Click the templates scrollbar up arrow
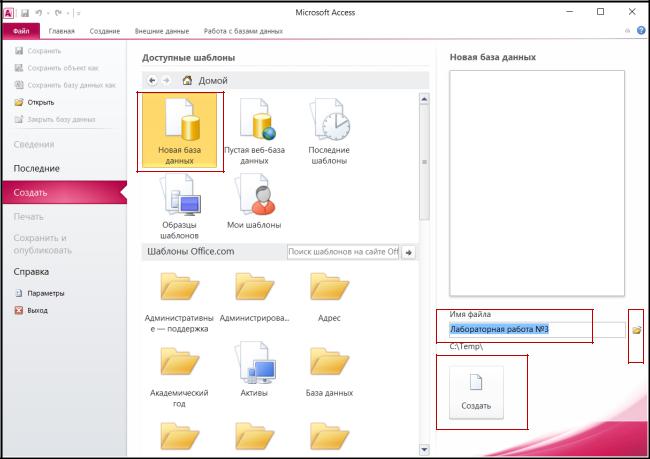650x459 pixels. [x=424, y=99]
